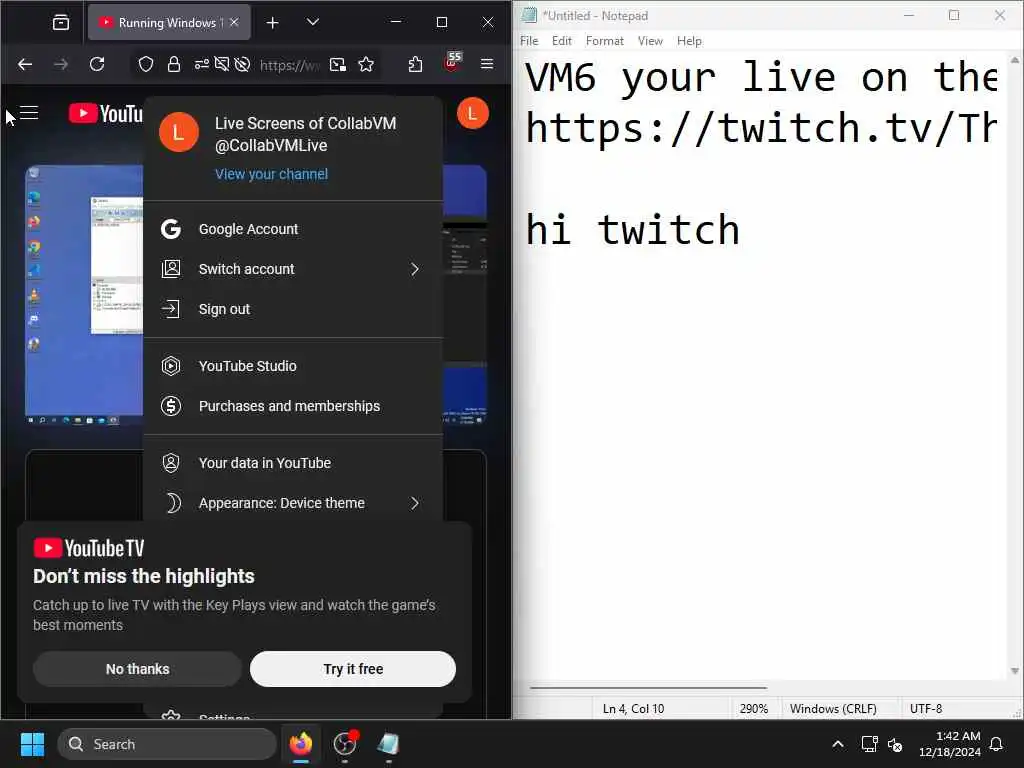This screenshot has width=1024, height=768.
Task: Click the orange L avatar in YouTube header
Action: [x=473, y=114]
